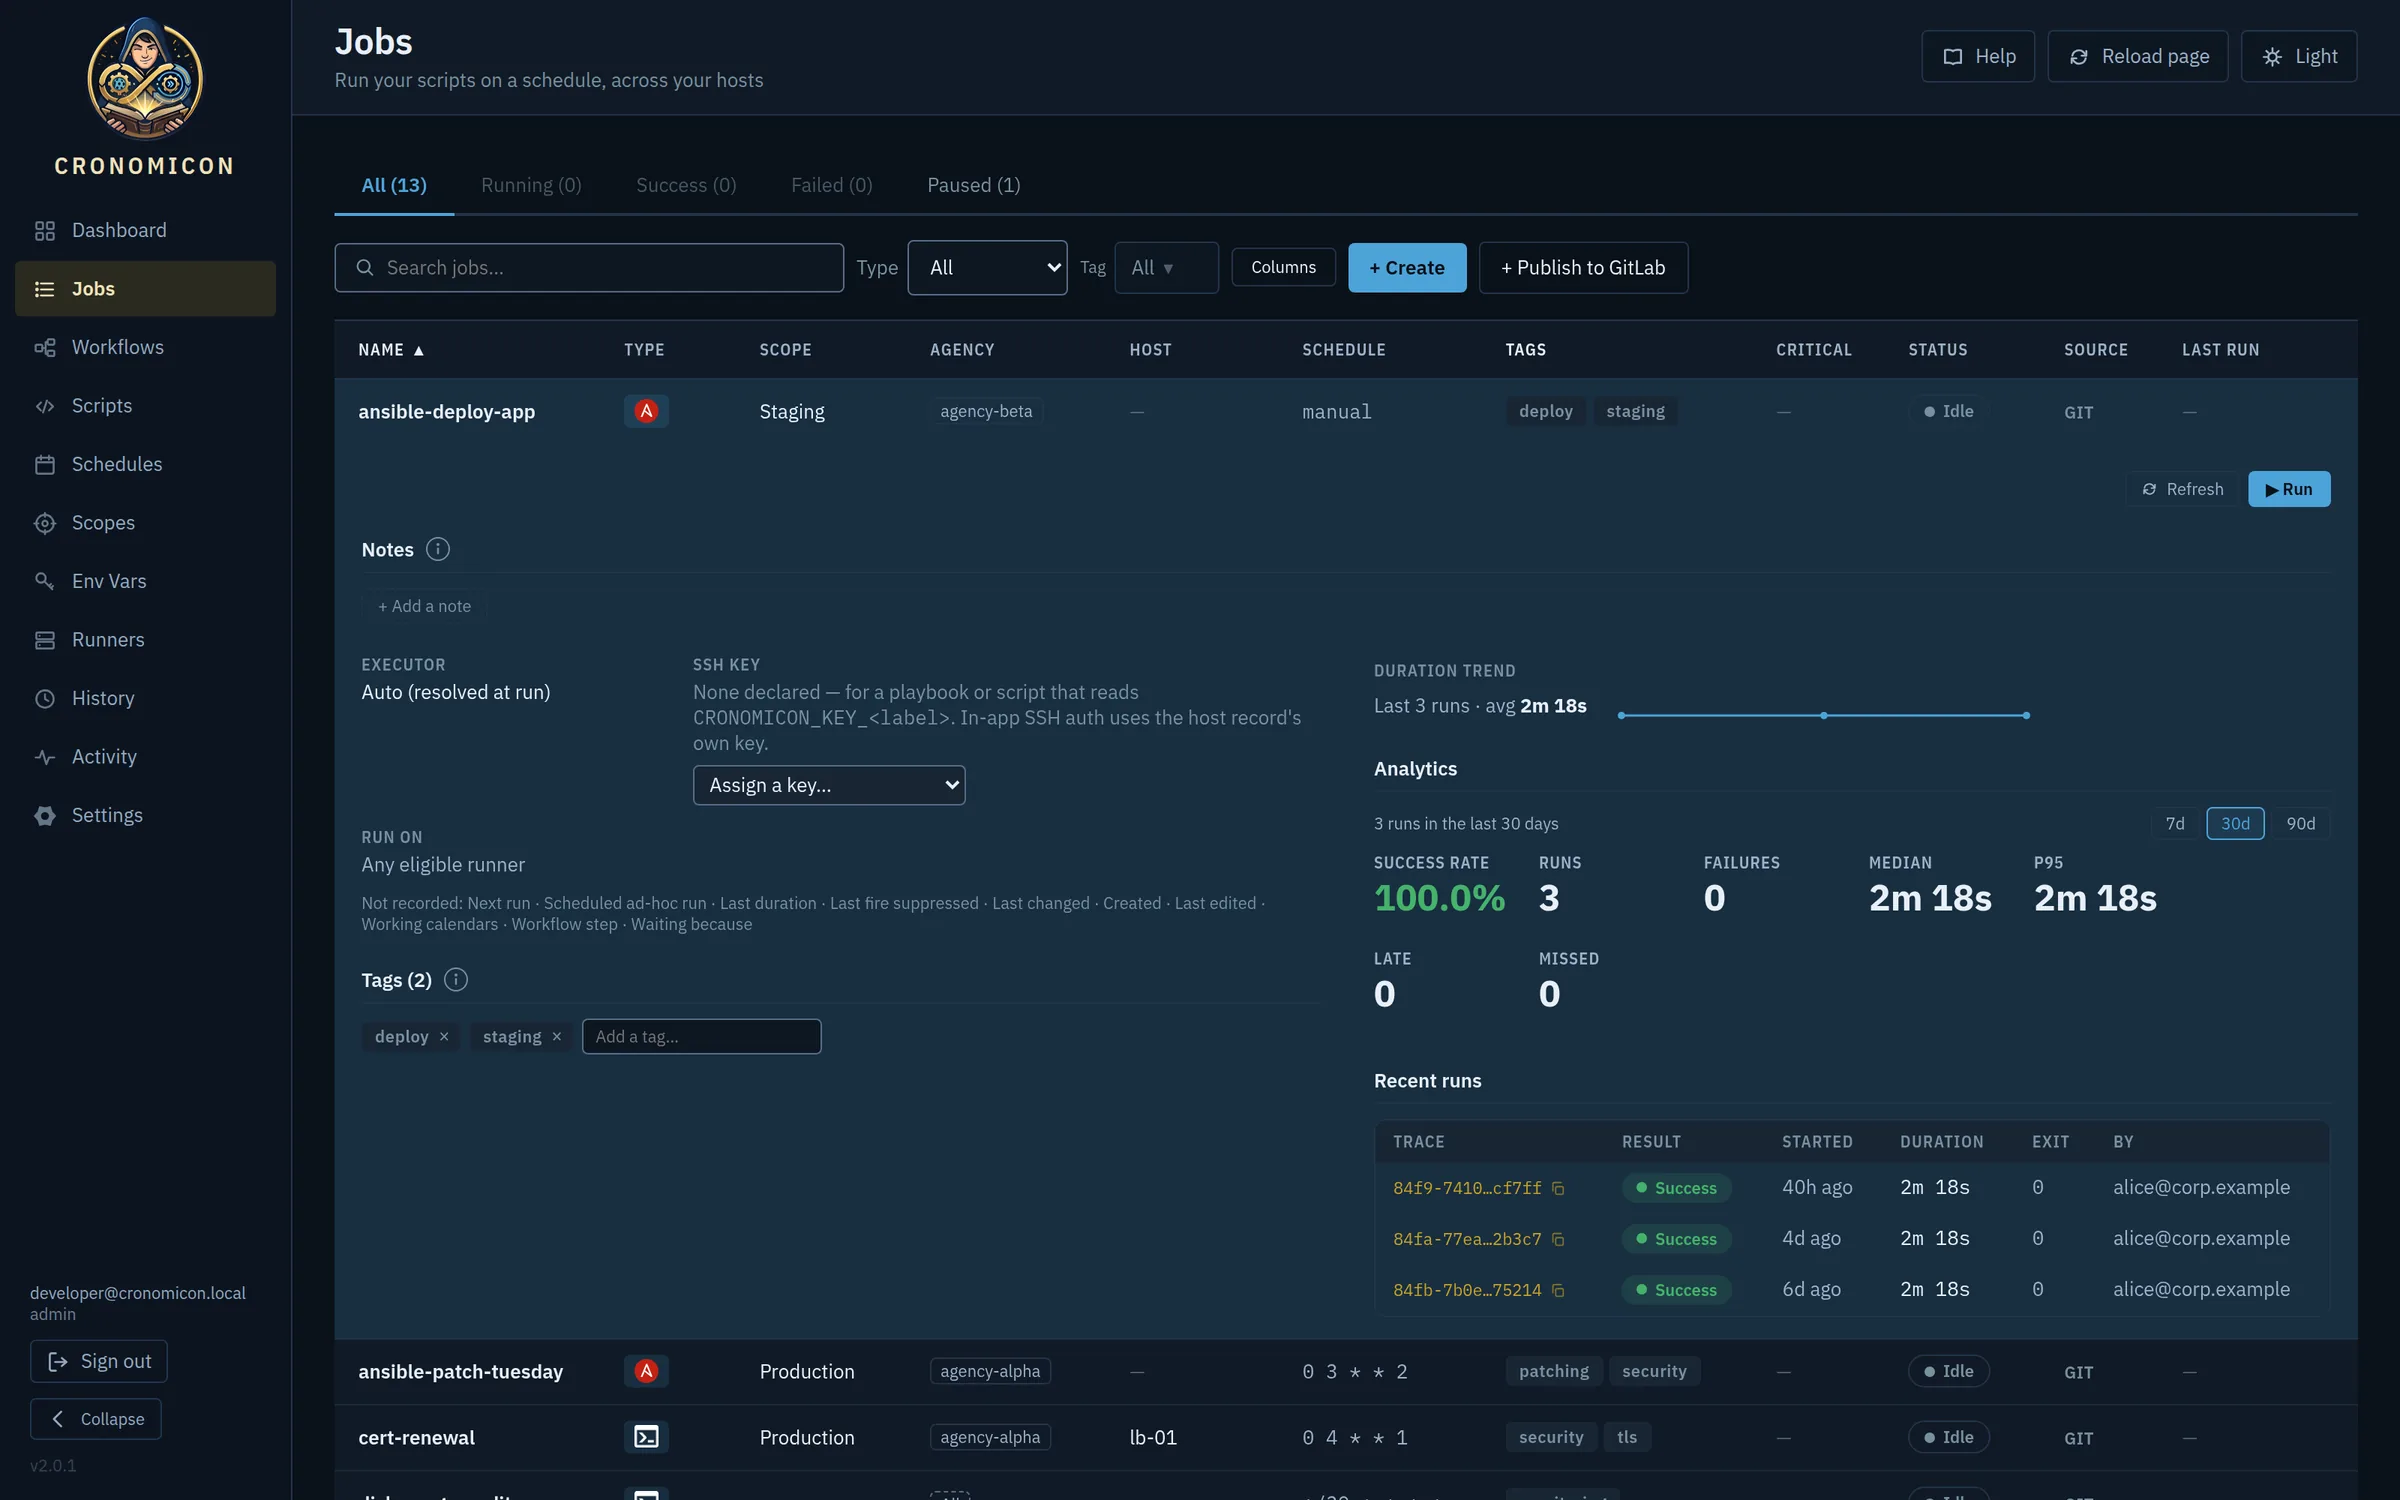Sort by the SCHEDULE column header
Screen dimensions: 2400x1500
(x=1343, y=350)
